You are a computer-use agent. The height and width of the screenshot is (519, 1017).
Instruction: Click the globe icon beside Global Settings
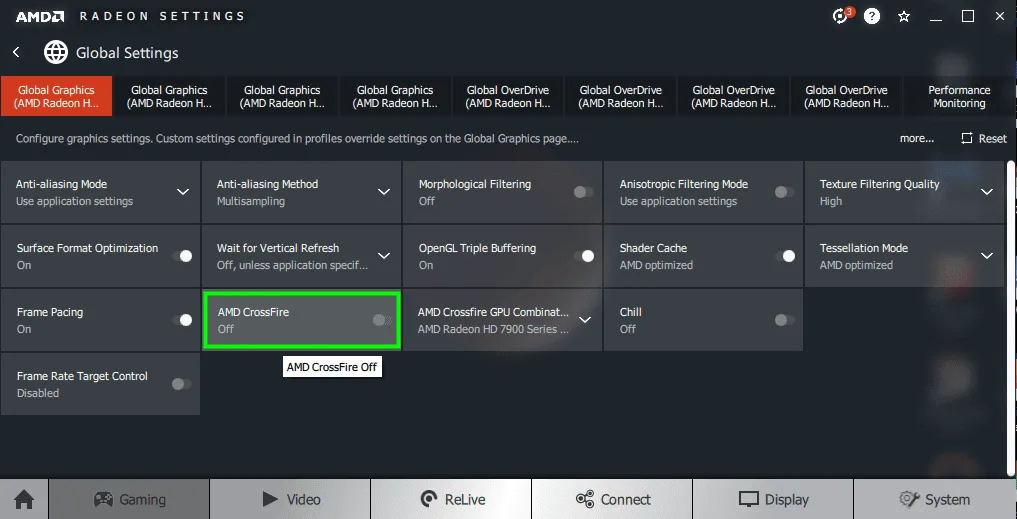click(x=56, y=53)
